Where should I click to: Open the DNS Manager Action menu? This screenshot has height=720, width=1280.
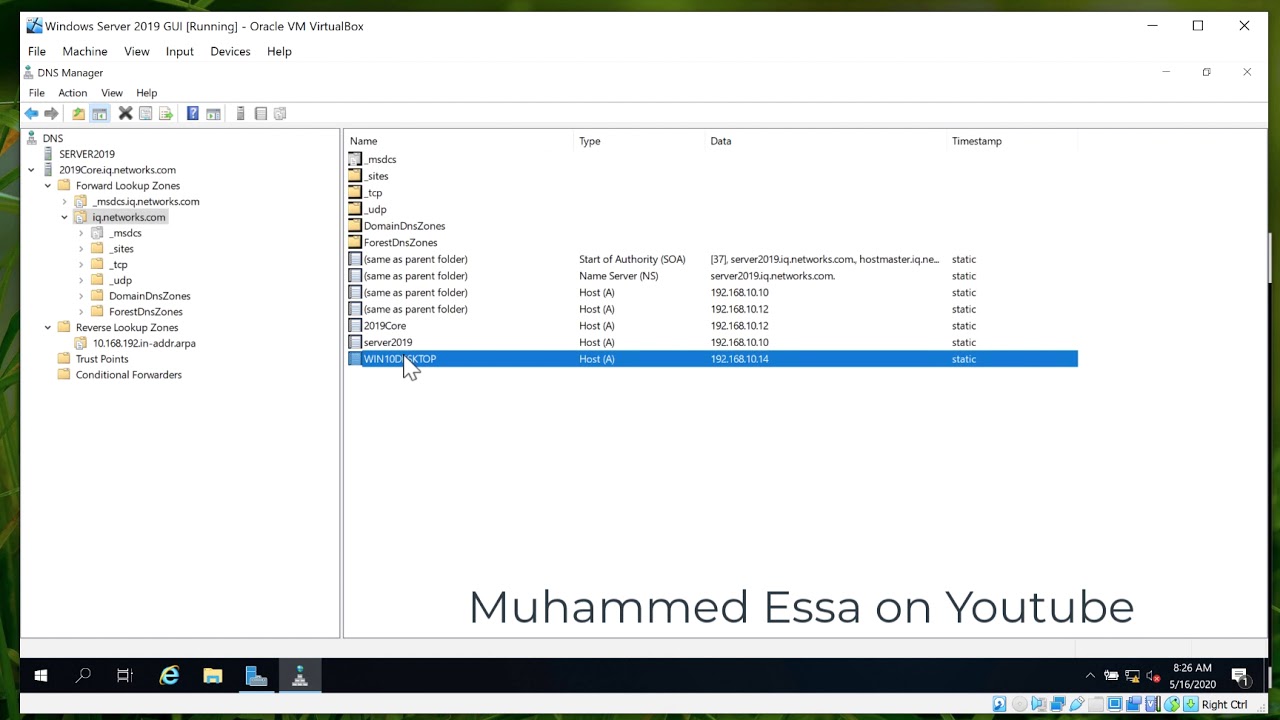[x=72, y=93]
